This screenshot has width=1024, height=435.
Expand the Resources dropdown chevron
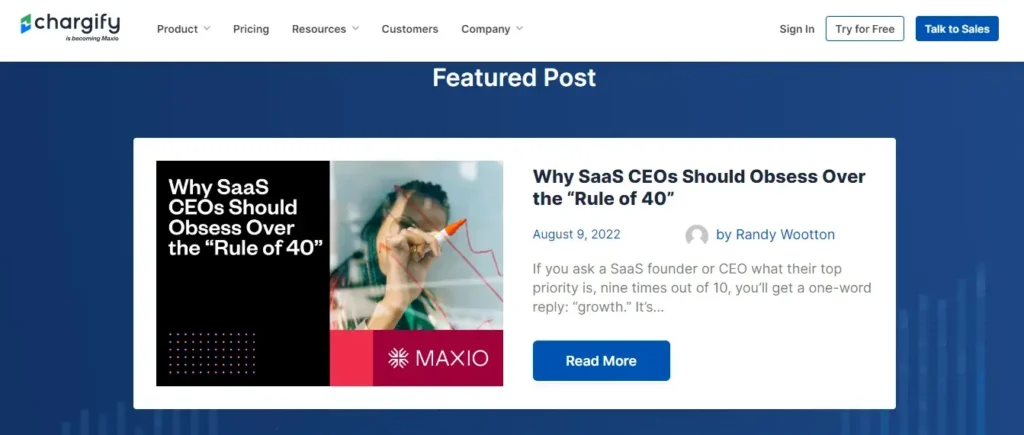point(355,29)
